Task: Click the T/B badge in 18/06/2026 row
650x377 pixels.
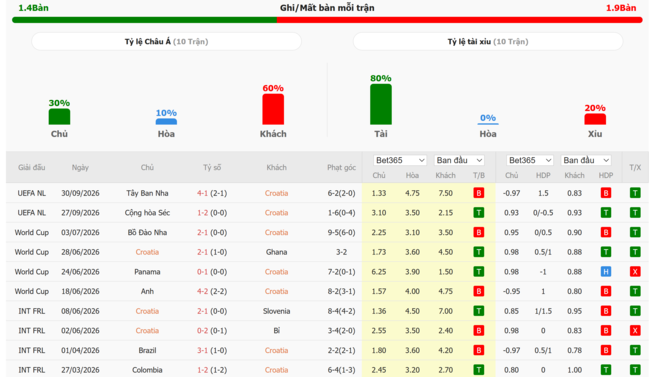Action: [478, 291]
